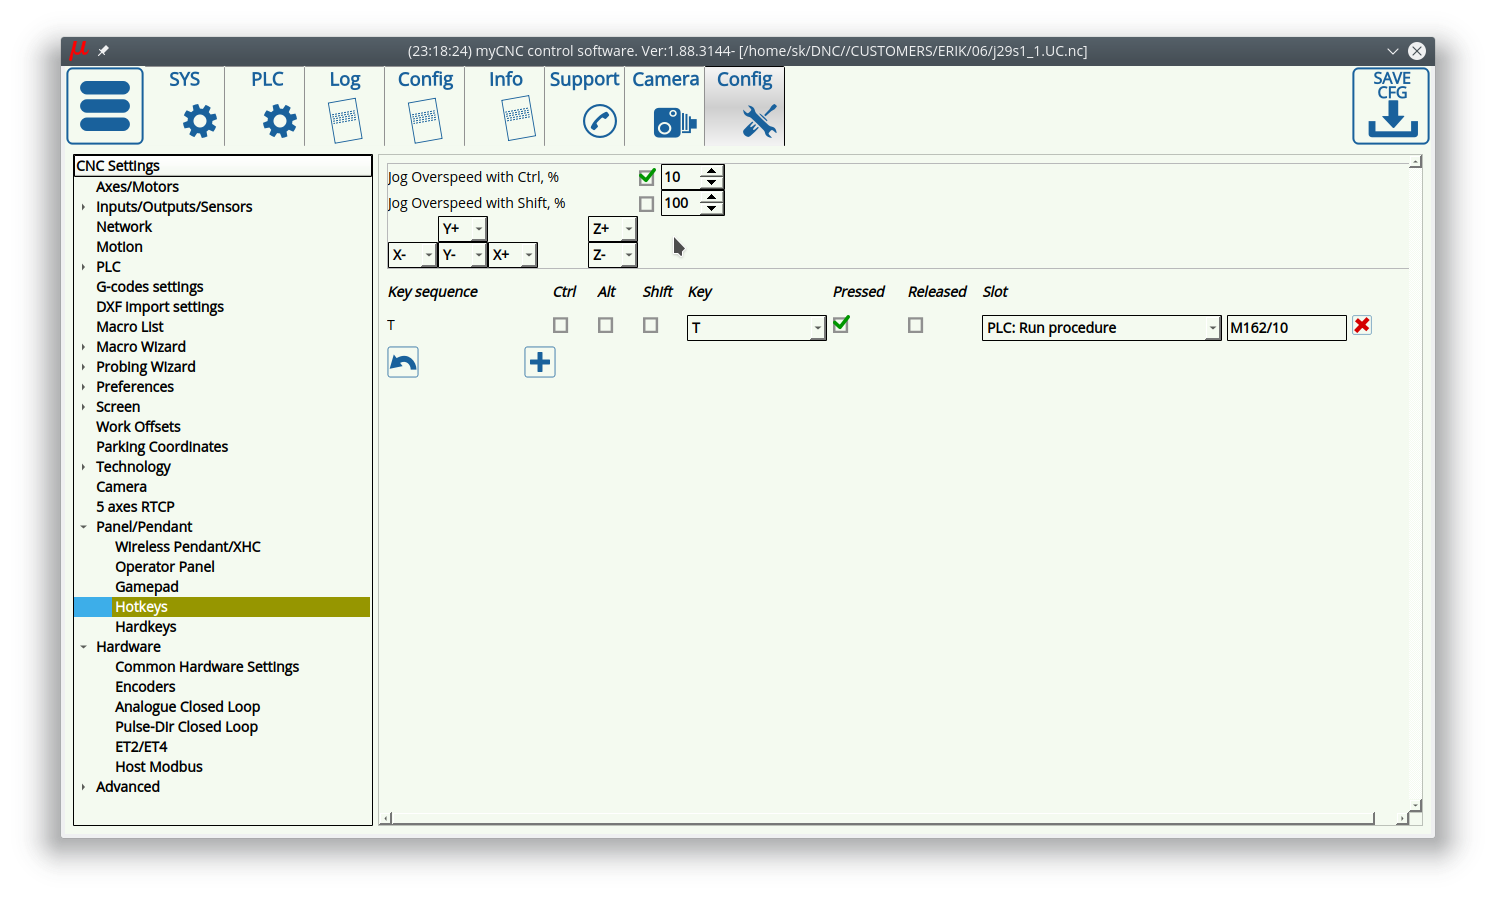This screenshot has width=1496, height=899.
Task: Expand the Macro Wizard tree node
Action: coord(84,347)
